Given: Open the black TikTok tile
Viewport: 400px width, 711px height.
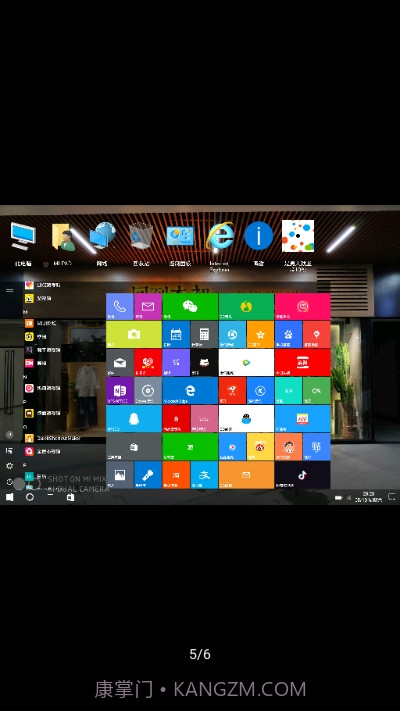Looking at the screenshot, I should coord(302,475).
